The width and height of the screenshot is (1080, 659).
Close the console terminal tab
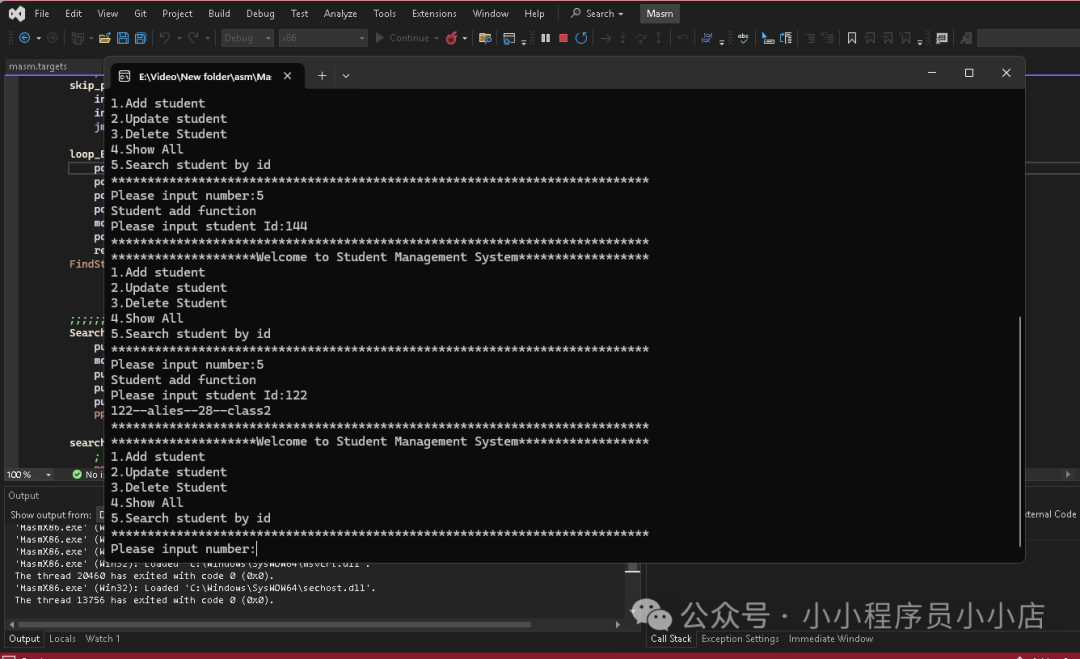(x=287, y=76)
